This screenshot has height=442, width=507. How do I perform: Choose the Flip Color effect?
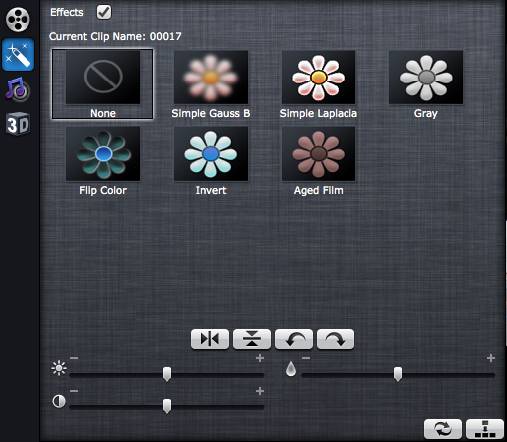tap(103, 161)
